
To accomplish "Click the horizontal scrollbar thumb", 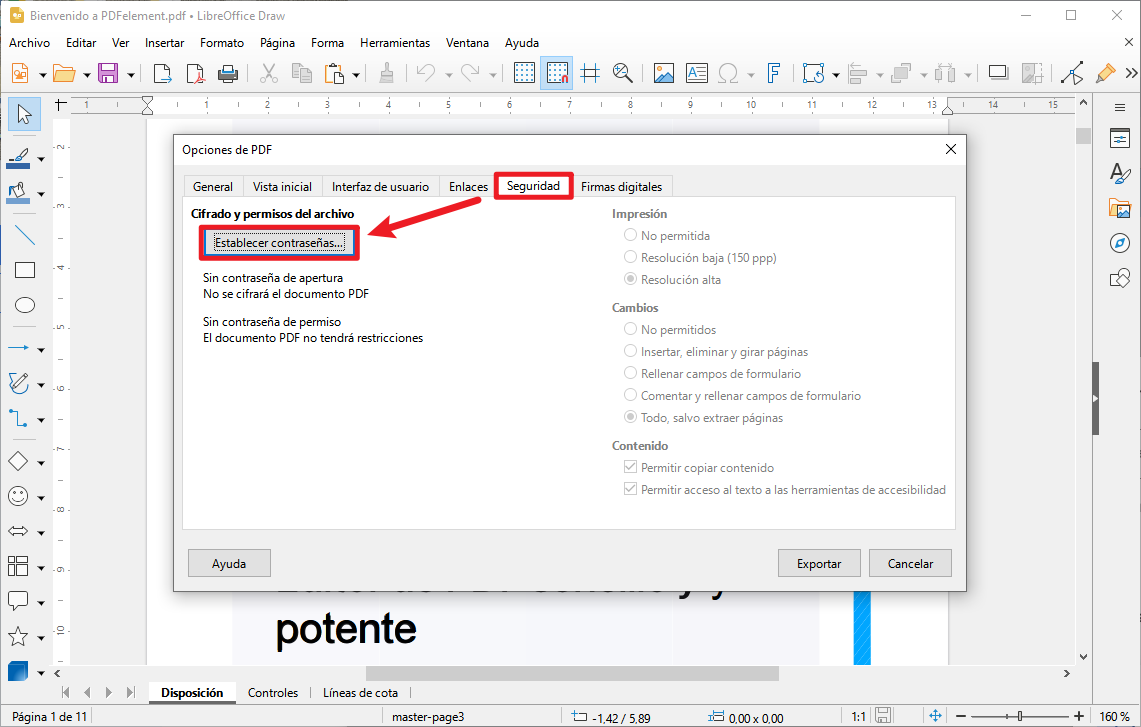I will pyautogui.click(x=572, y=673).
